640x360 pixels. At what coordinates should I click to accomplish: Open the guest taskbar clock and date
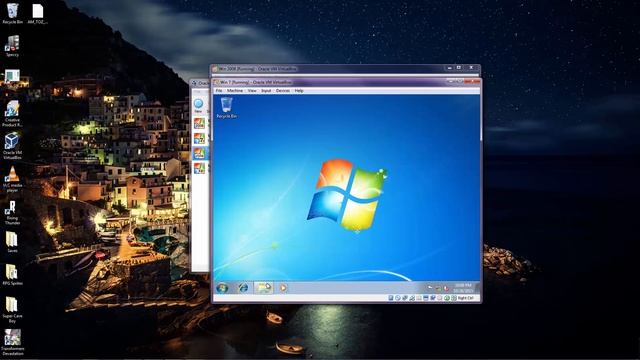coord(463,288)
